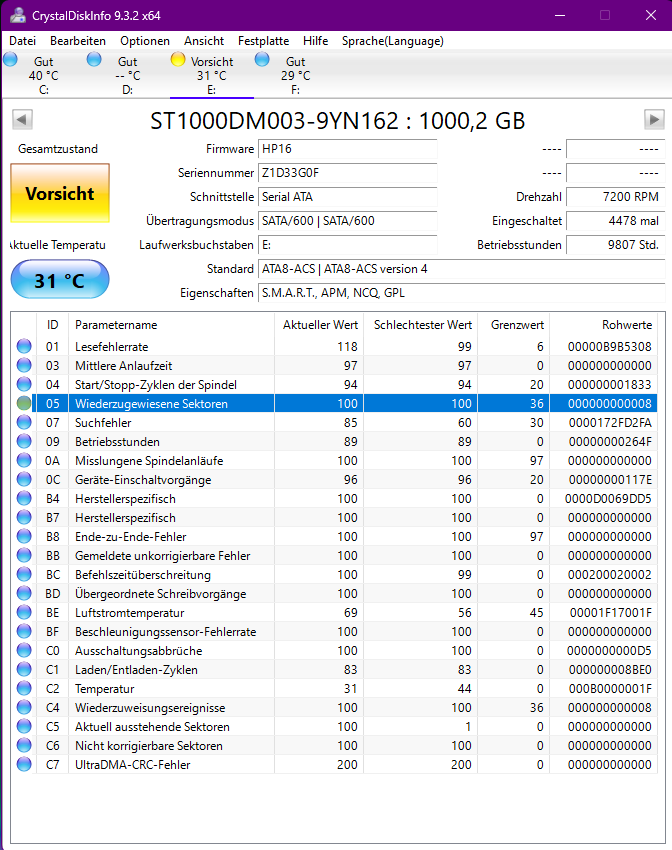Click the Schnittstelle field Serial ATA
The image size is (672, 850).
(x=347, y=197)
